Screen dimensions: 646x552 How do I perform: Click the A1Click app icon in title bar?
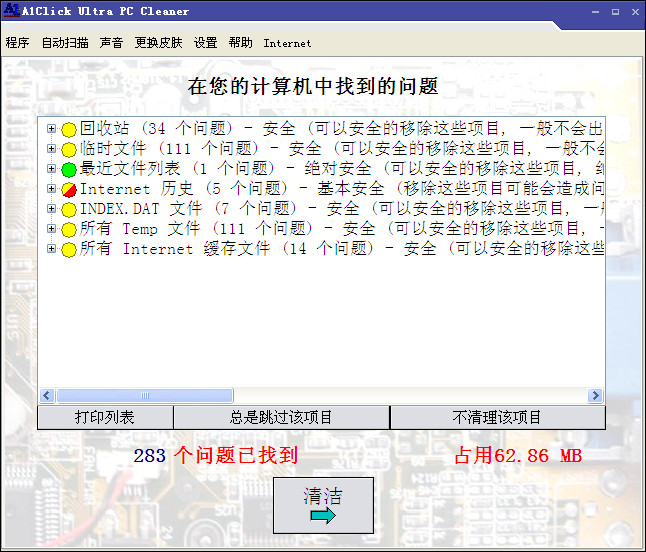(x=11, y=11)
